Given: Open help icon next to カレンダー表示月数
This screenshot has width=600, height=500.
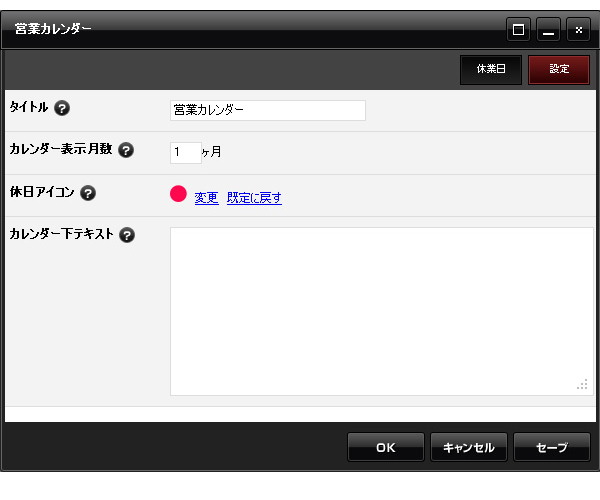Looking at the screenshot, I should (x=126, y=150).
